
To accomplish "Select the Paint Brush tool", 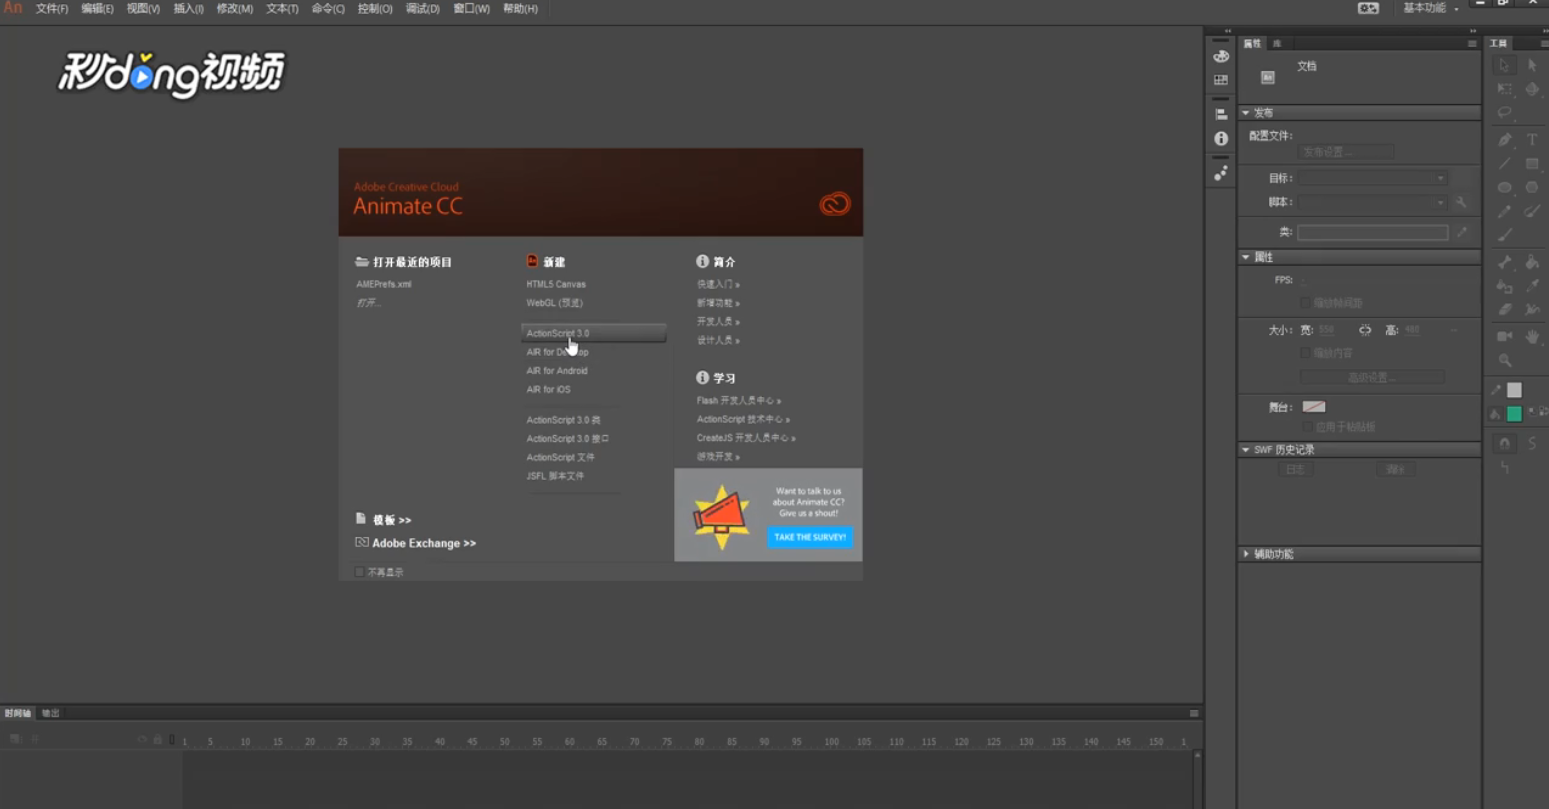I will 1533,212.
